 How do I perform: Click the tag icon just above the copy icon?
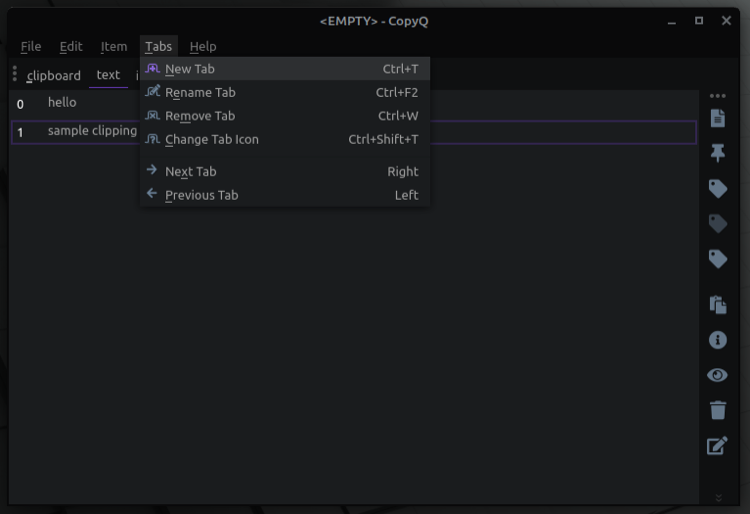coord(717,259)
